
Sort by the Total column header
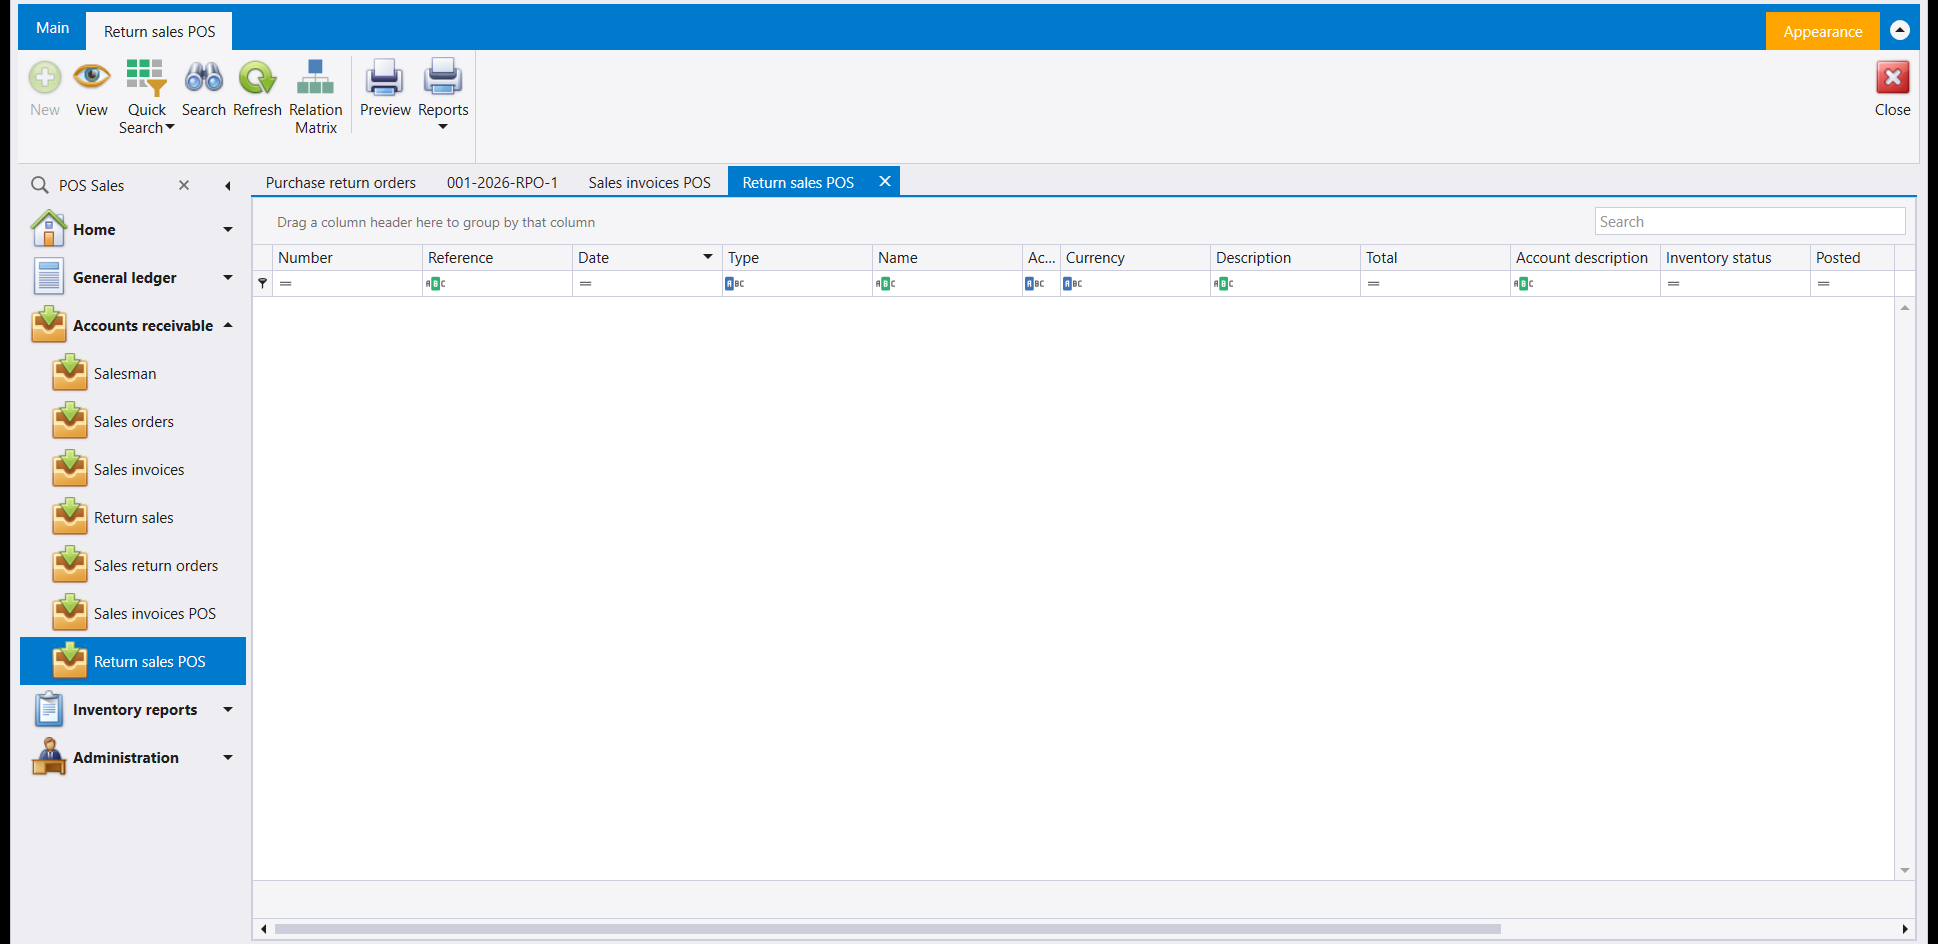[x=1435, y=257]
